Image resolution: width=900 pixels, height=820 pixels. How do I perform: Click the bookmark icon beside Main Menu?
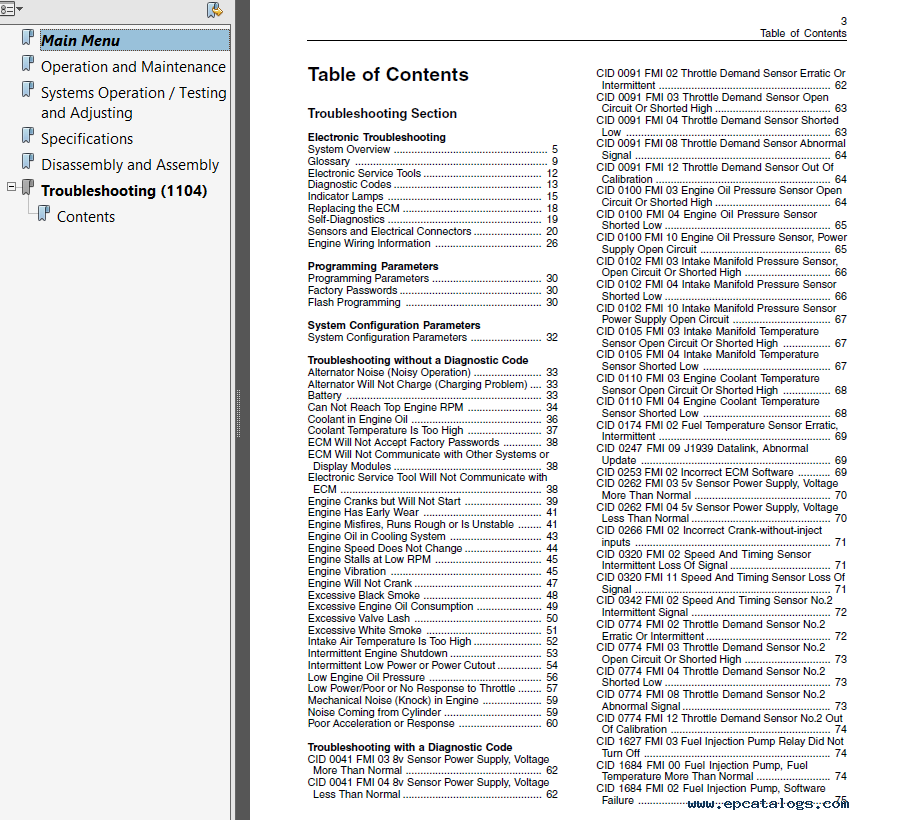(x=28, y=37)
